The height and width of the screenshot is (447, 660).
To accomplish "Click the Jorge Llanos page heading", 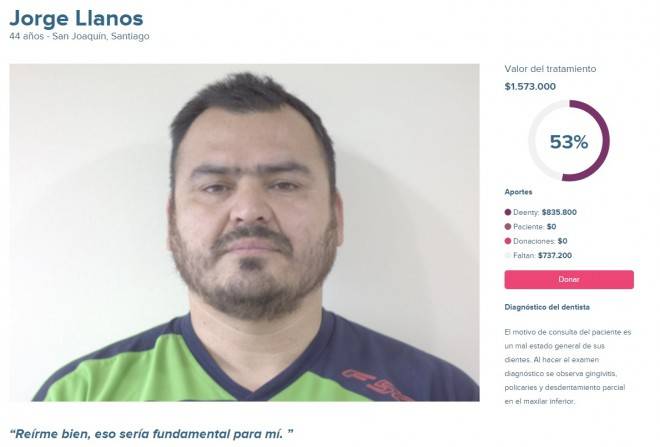I will [x=76, y=18].
